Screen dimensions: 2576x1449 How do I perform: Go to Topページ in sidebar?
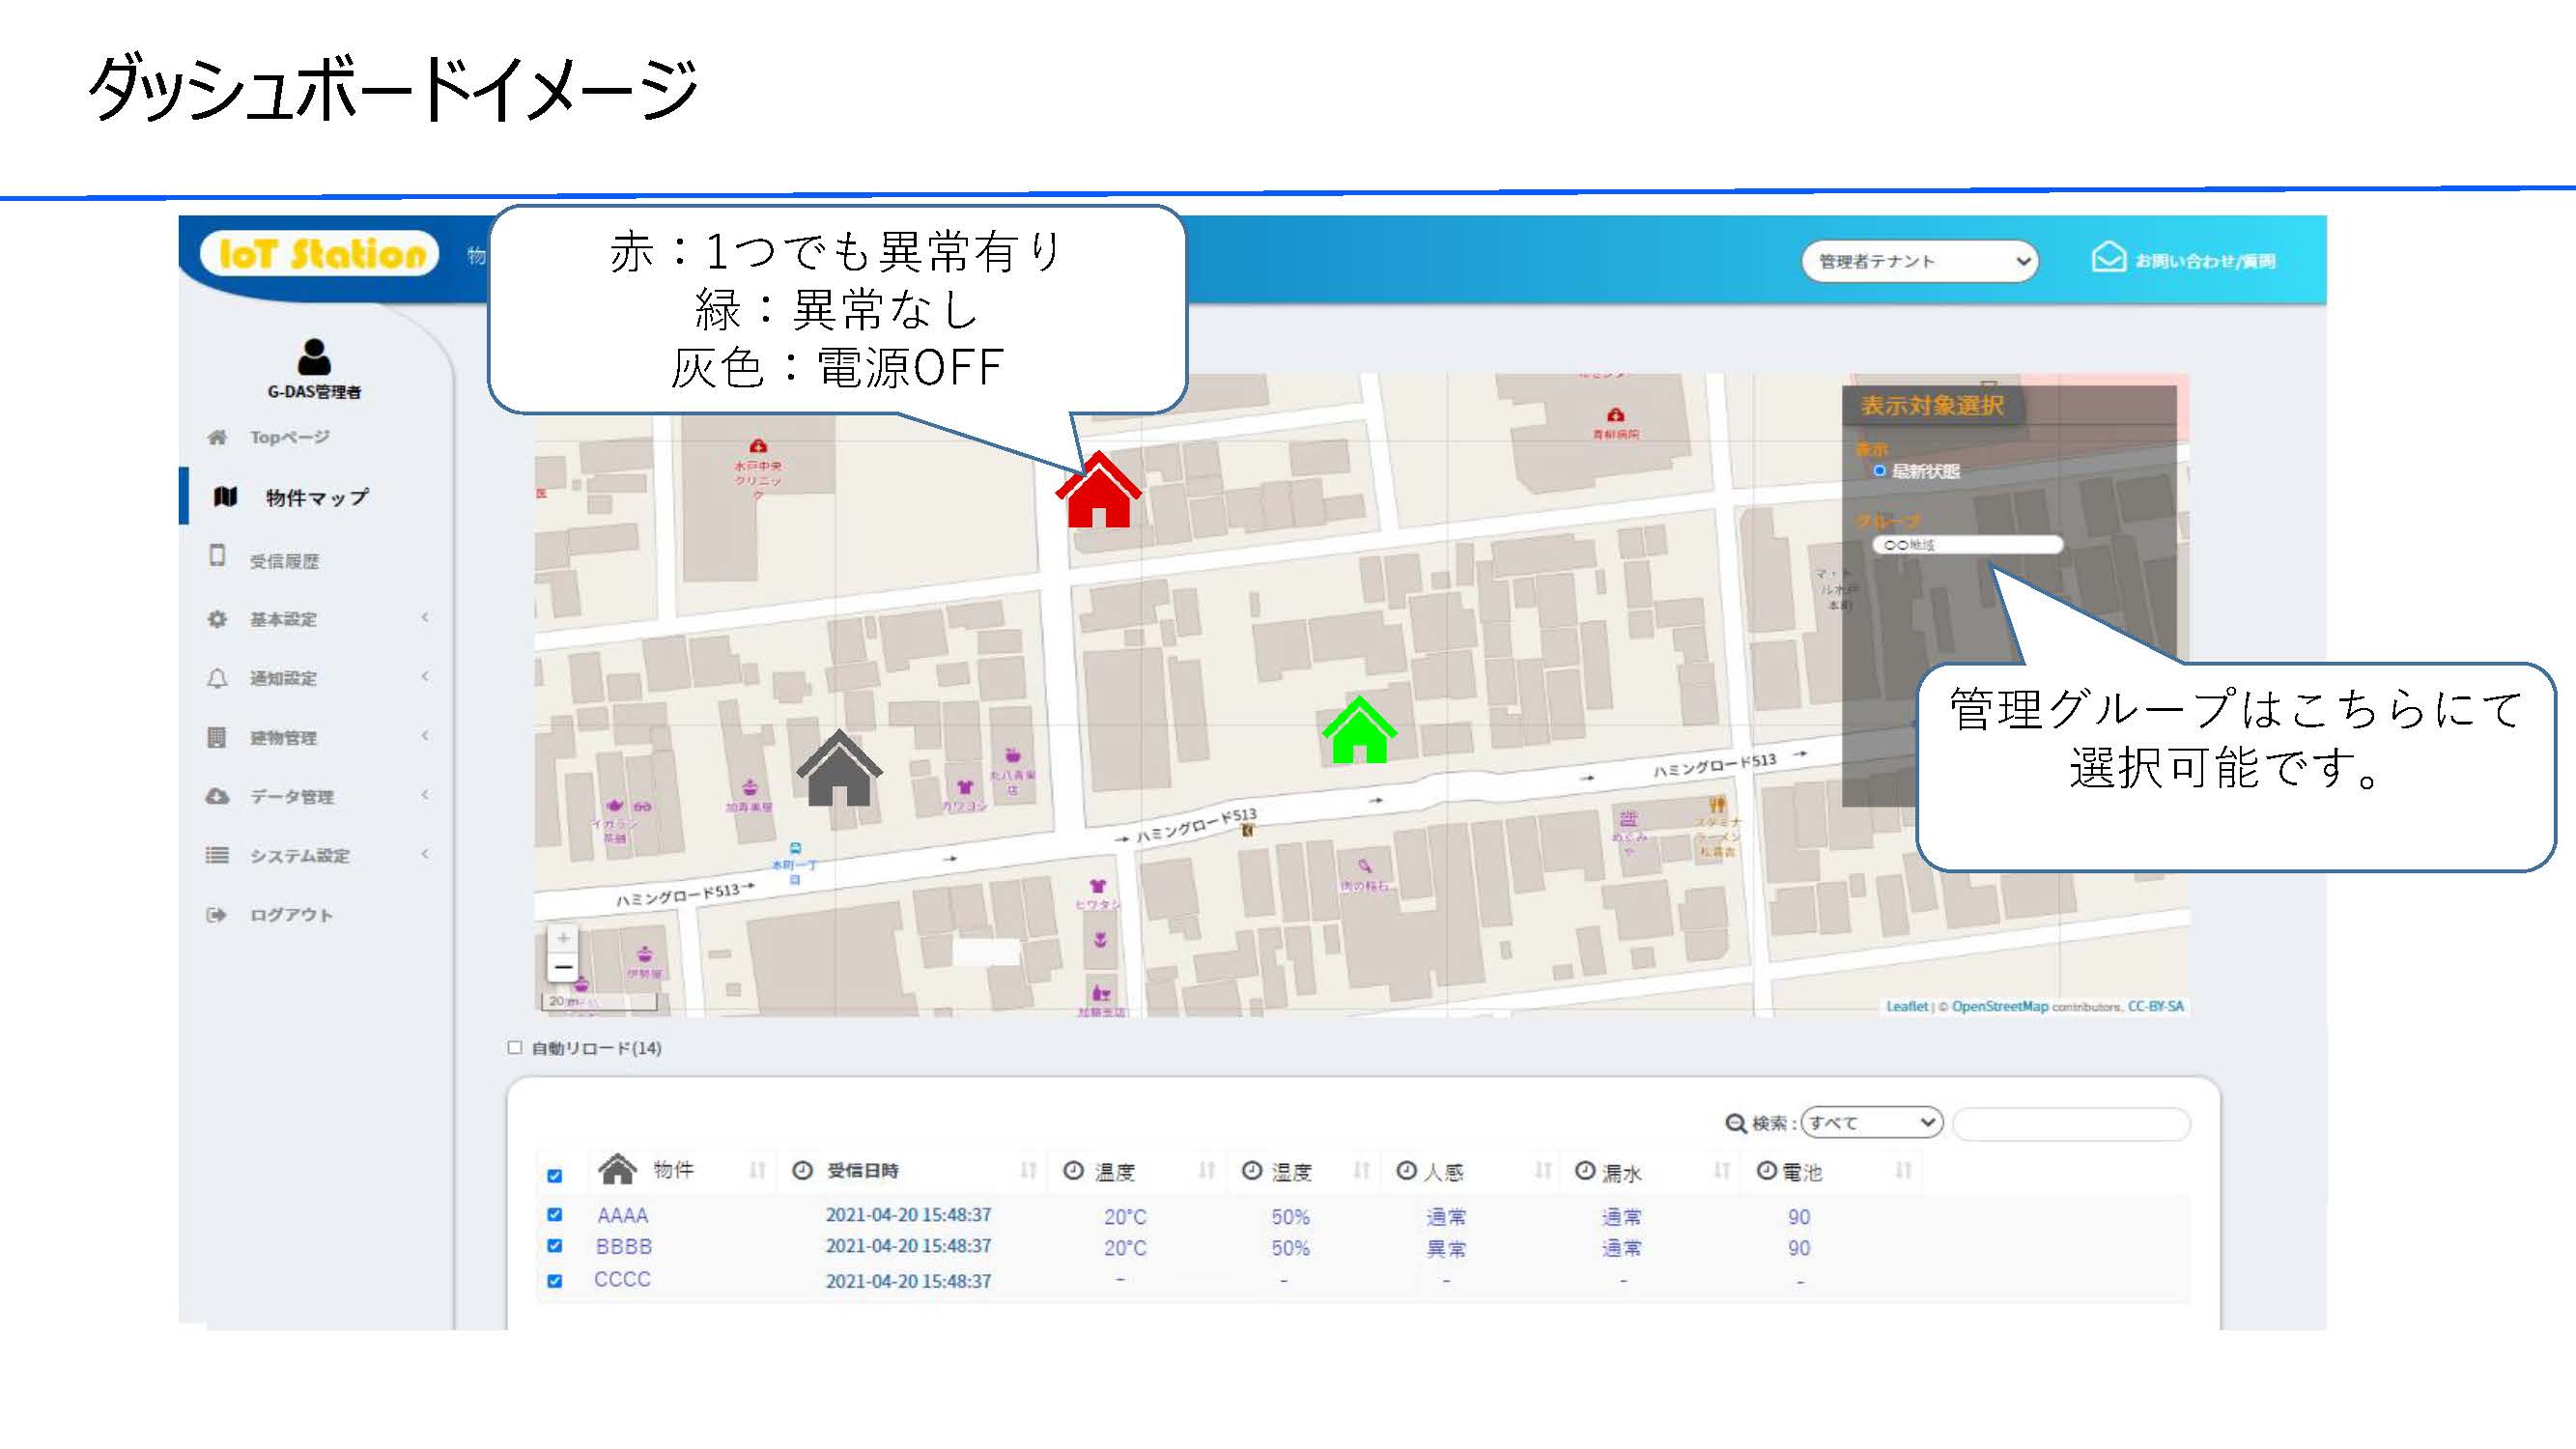coord(289,437)
